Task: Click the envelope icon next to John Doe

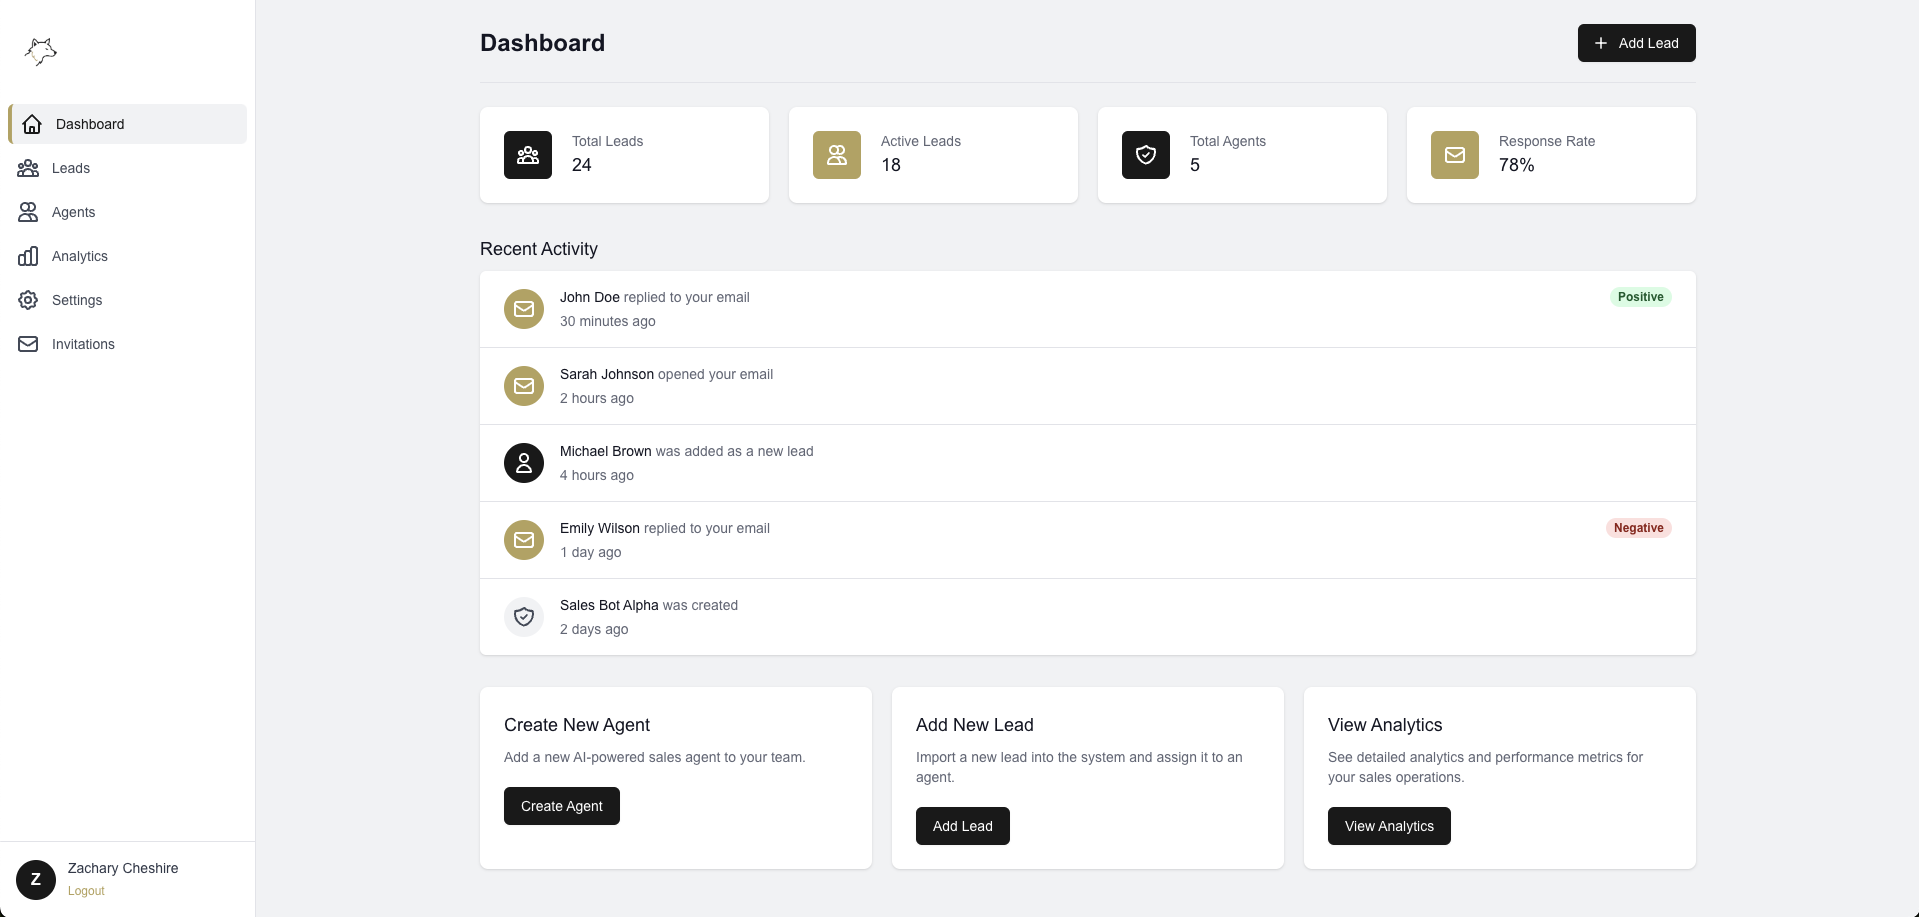Action: point(523,309)
